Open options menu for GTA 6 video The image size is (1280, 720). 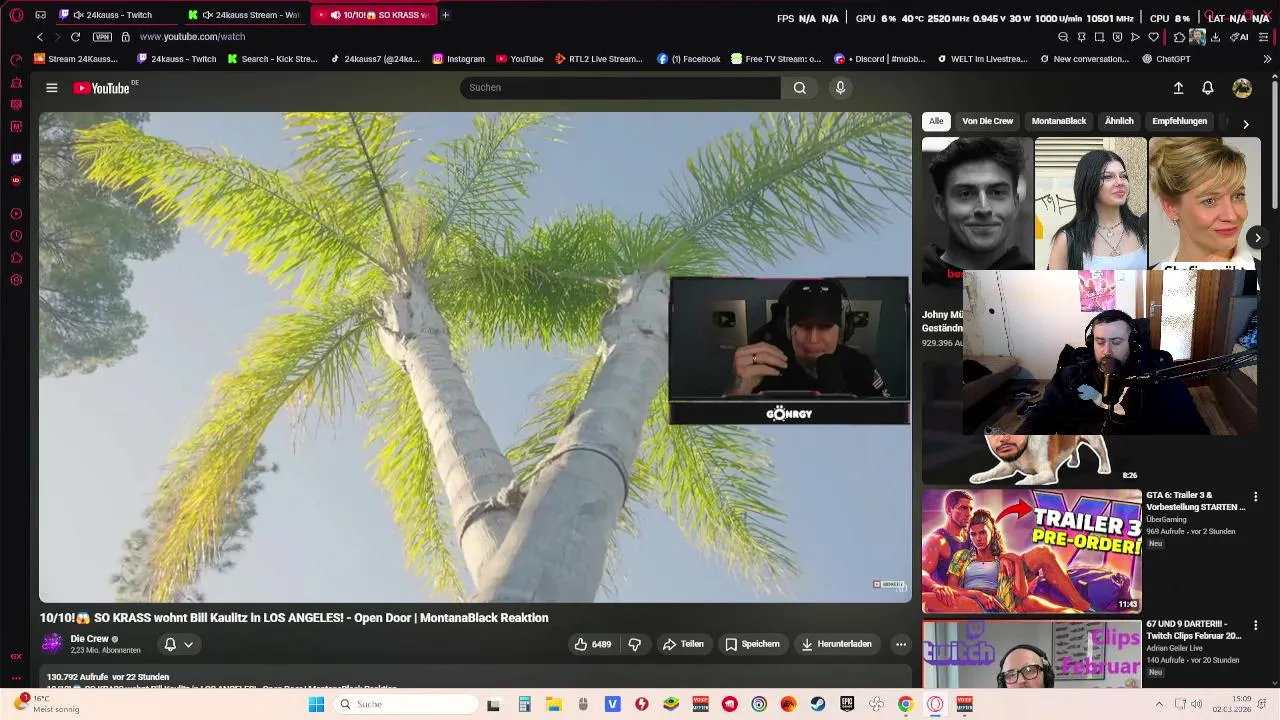(1256, 496)
